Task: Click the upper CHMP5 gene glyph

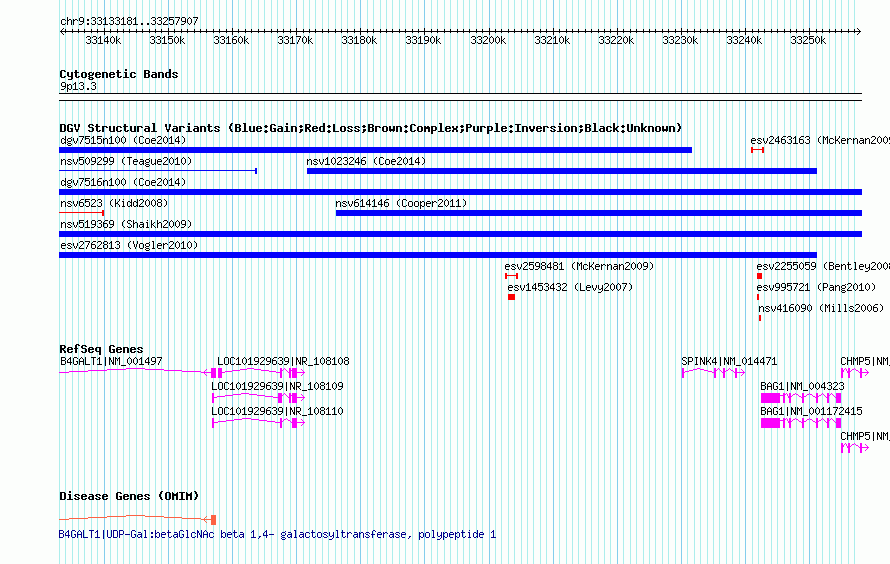Action: (855, 372)
